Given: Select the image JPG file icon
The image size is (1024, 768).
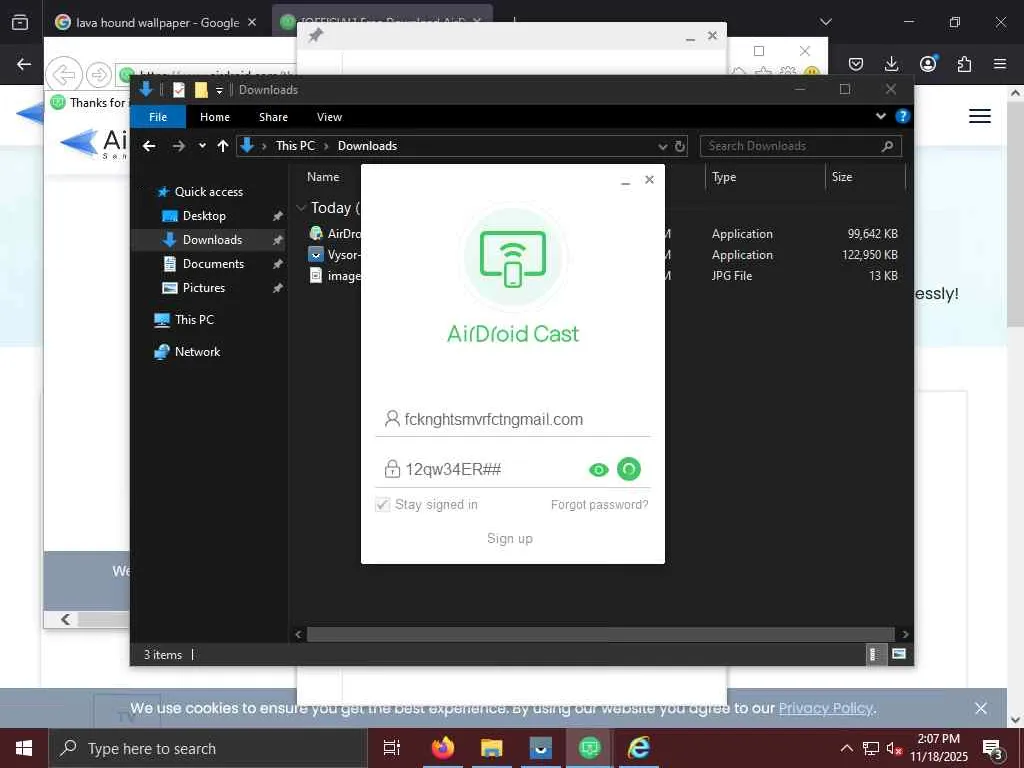Looking at the screenshot, I should [316, 276].
